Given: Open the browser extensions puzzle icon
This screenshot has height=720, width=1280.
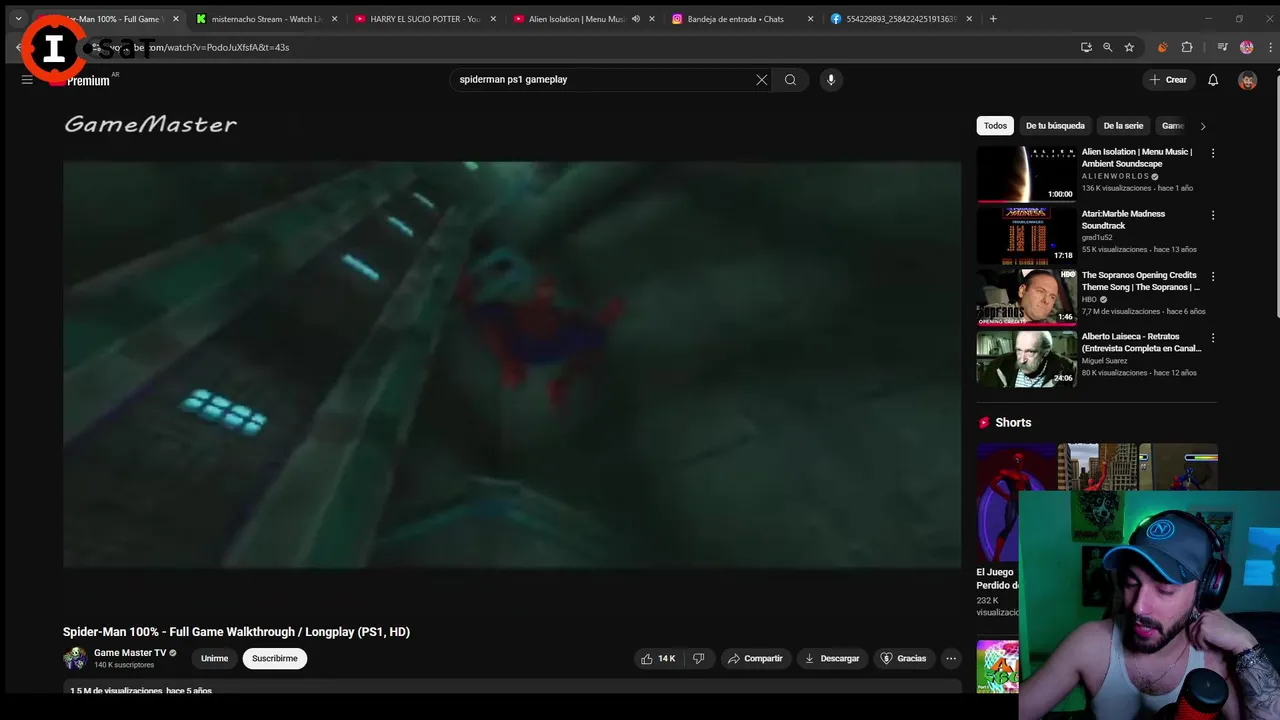Looking at the screenshot, I should (1187, 47).
